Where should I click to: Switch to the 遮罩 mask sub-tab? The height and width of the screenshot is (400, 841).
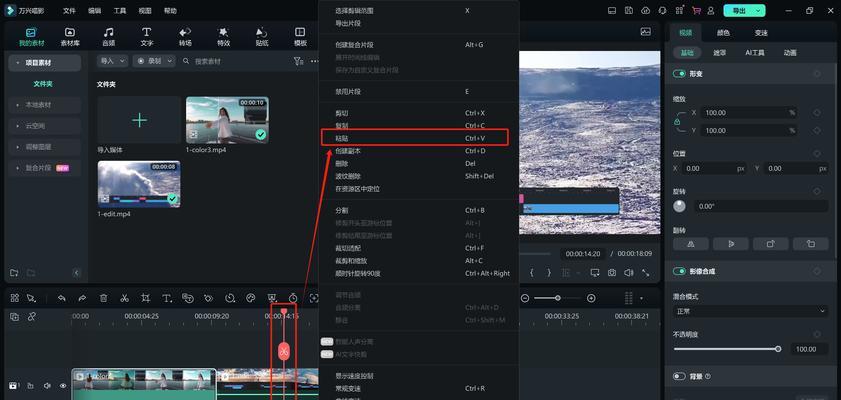[x=720, y=53]
